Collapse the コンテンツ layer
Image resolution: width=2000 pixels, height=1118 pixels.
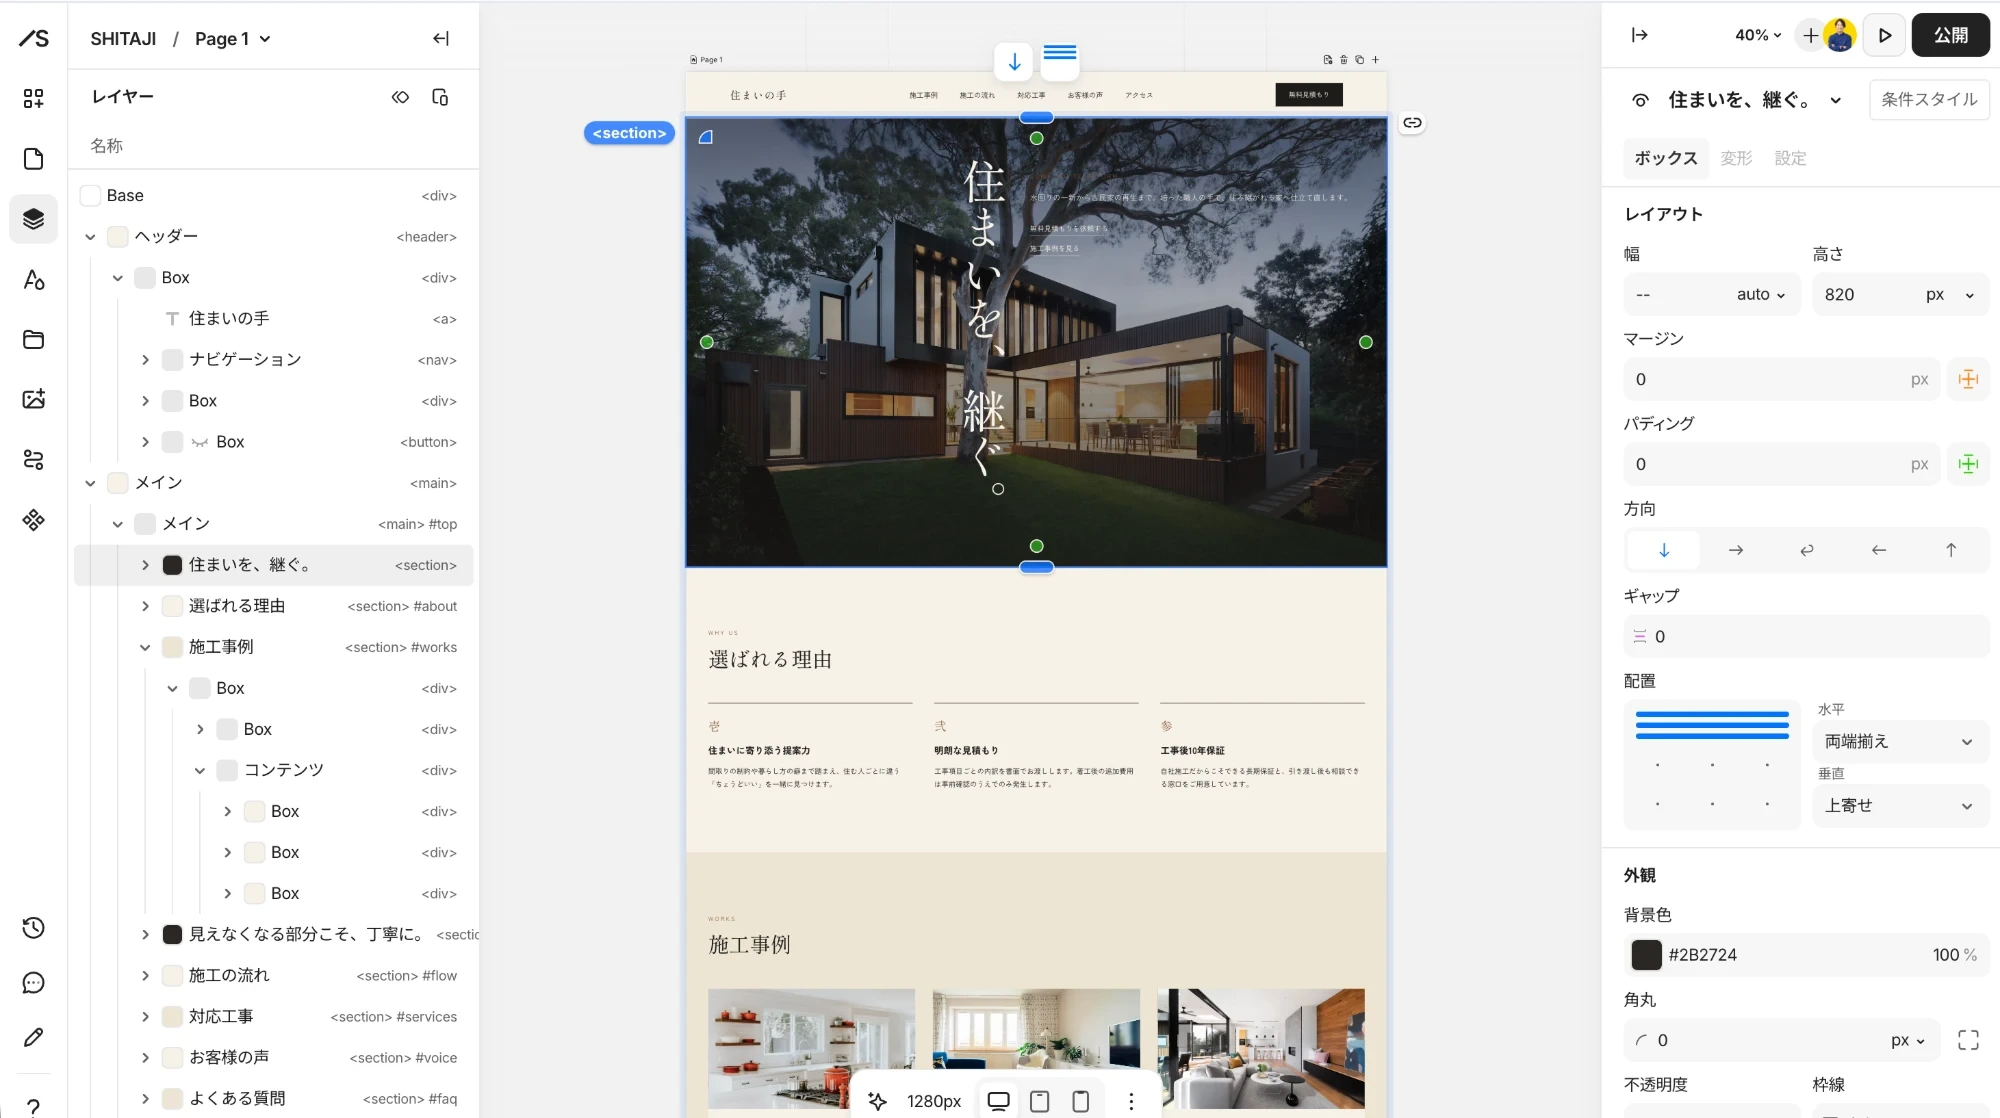[x=200, y=770]
